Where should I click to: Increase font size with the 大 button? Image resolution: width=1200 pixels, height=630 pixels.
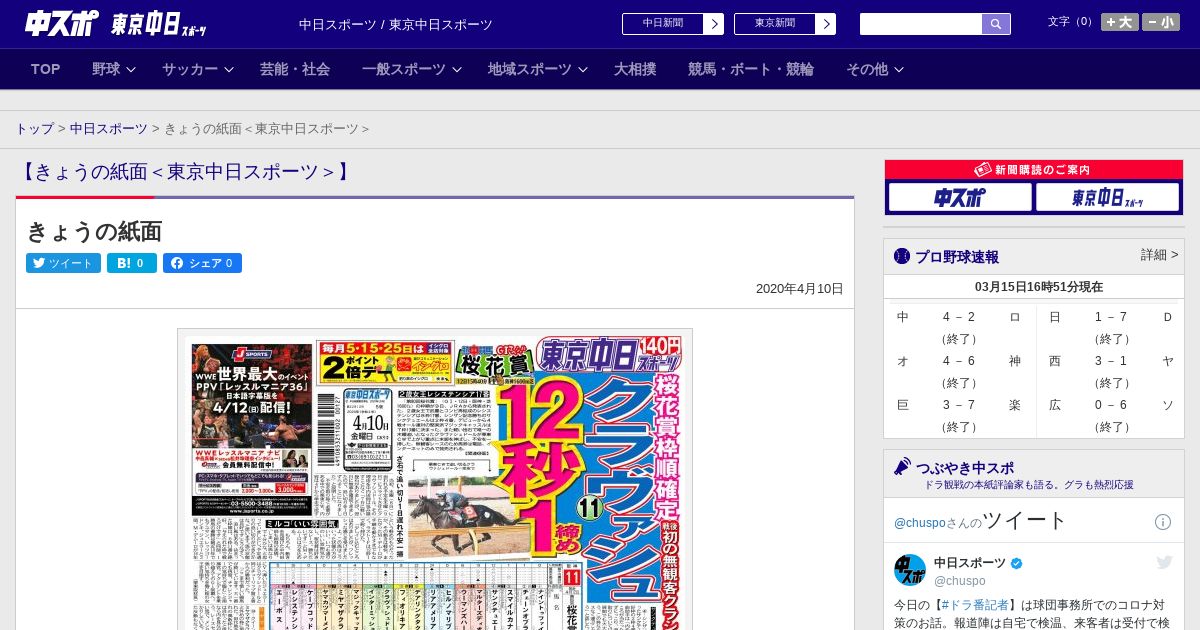click(1120, 22)
